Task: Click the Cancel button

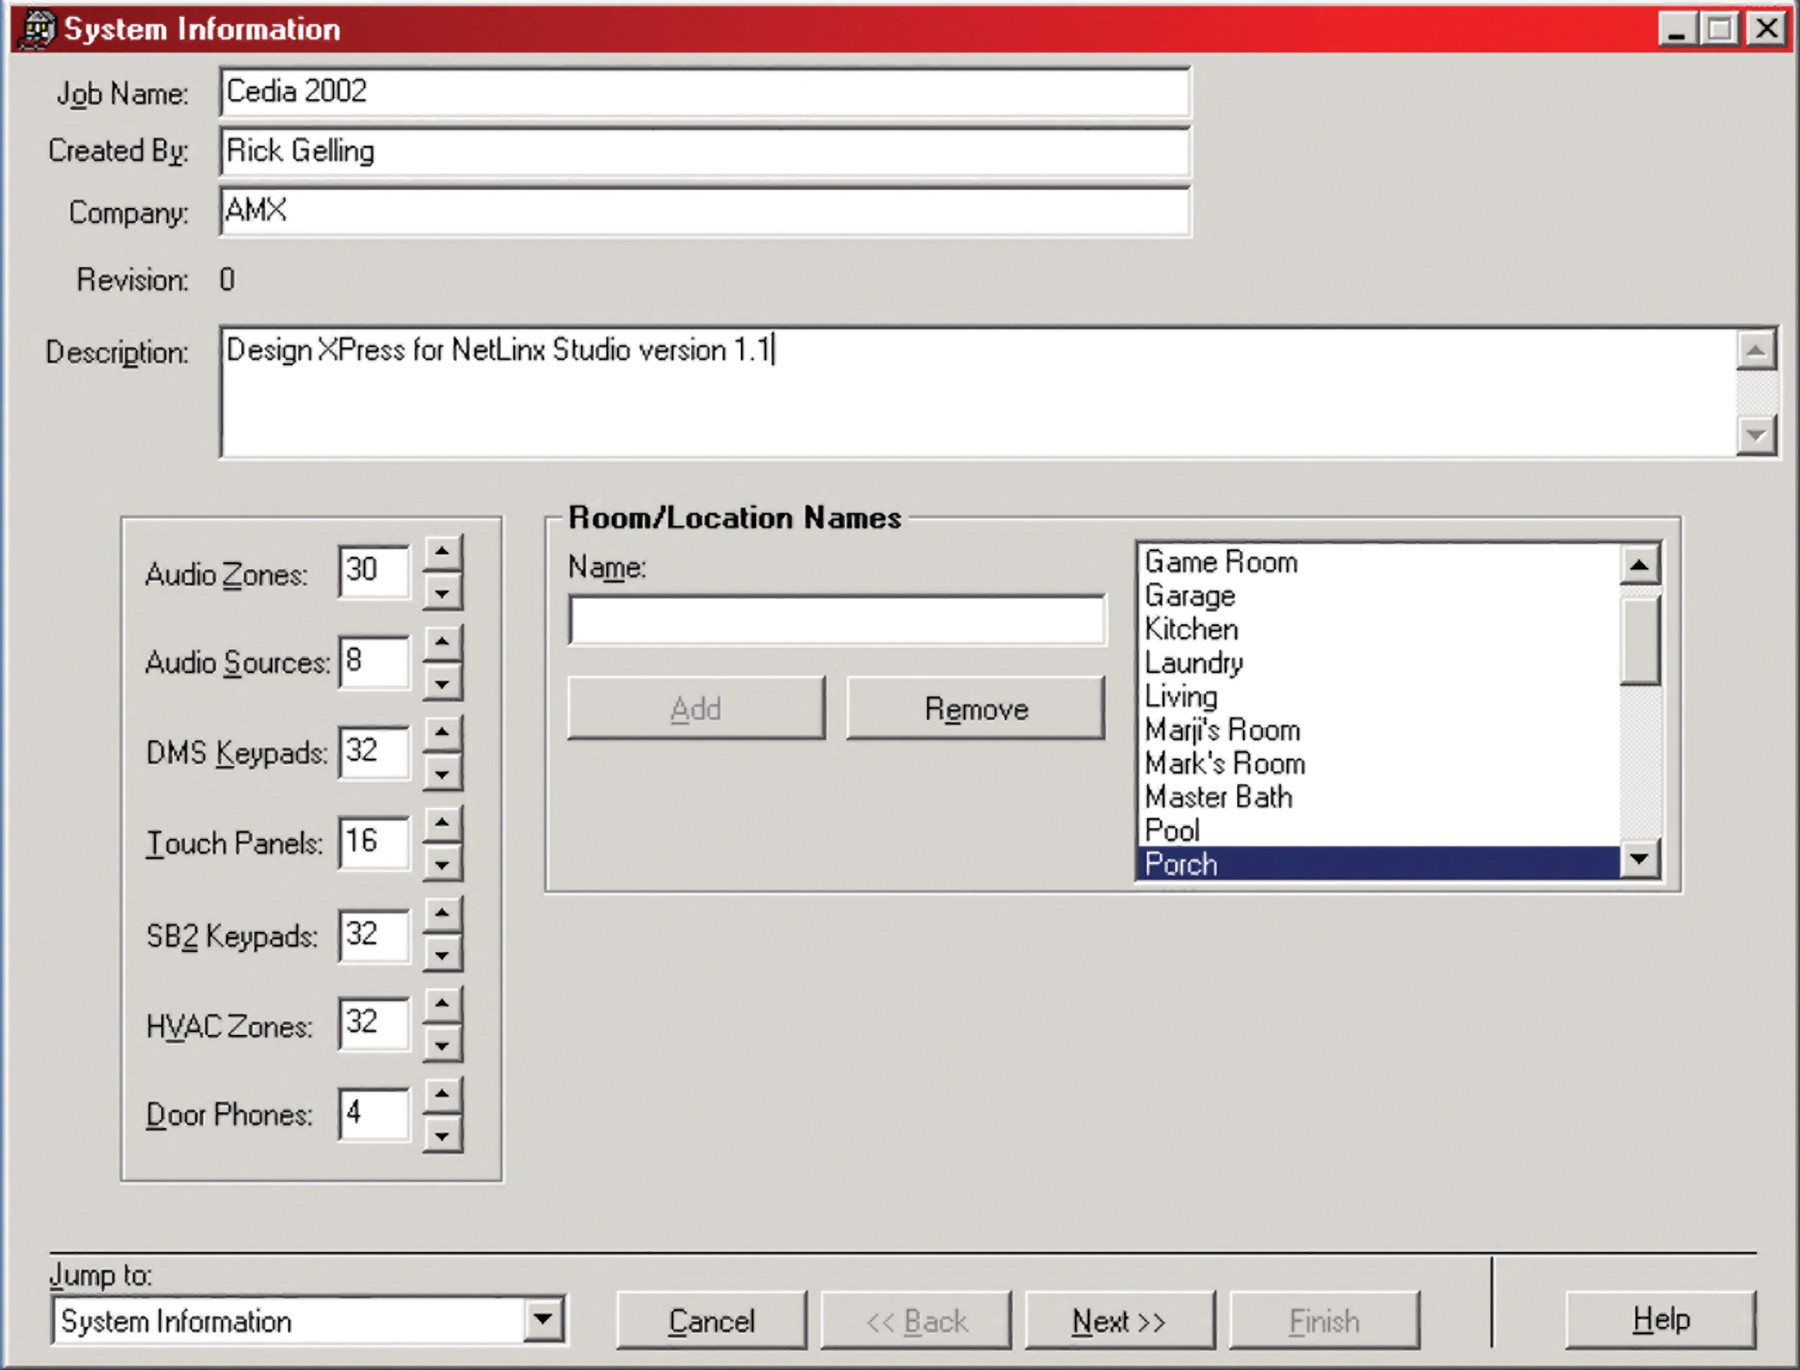Action: pos(711,1320)
